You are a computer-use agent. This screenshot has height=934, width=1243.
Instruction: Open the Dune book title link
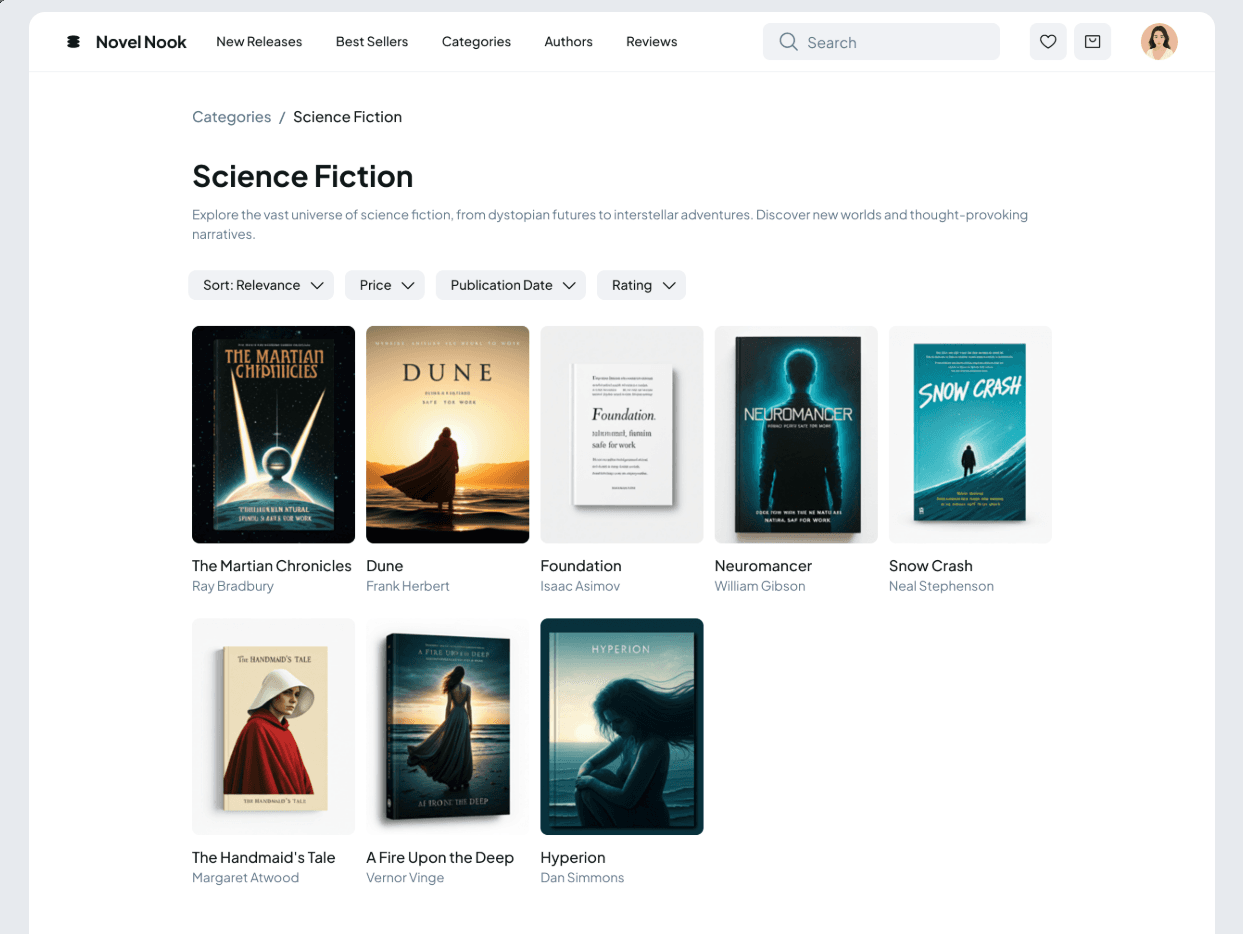pos(385,566)
